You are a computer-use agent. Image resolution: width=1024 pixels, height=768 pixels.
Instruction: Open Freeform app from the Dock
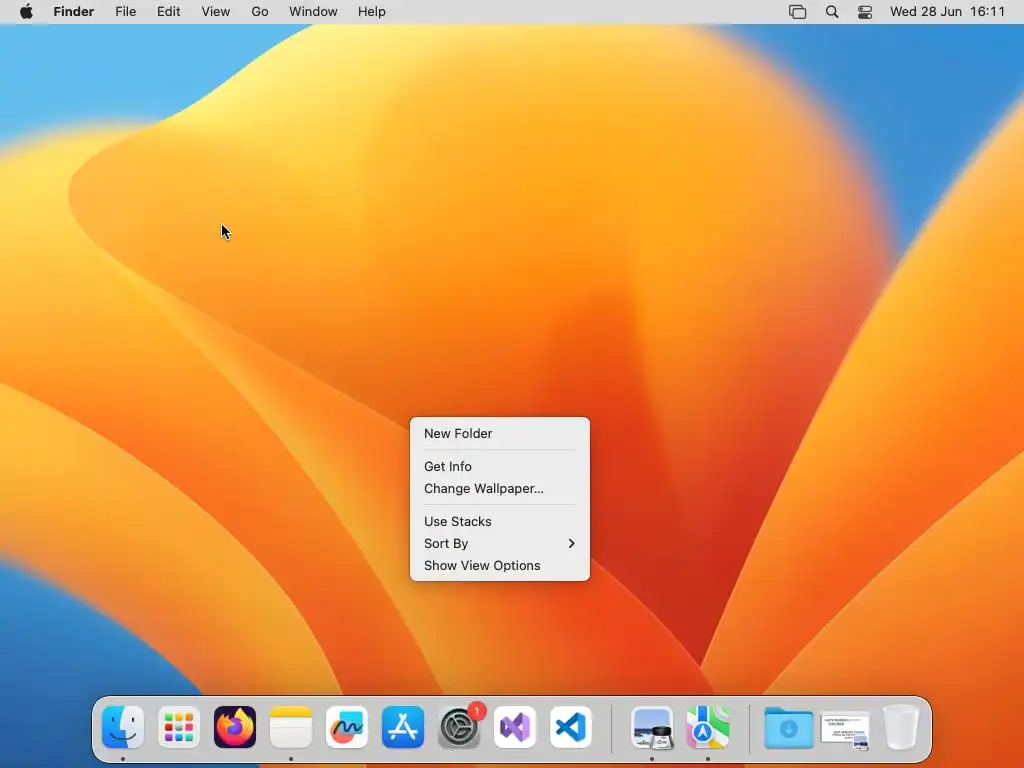(x=347, y=727)
